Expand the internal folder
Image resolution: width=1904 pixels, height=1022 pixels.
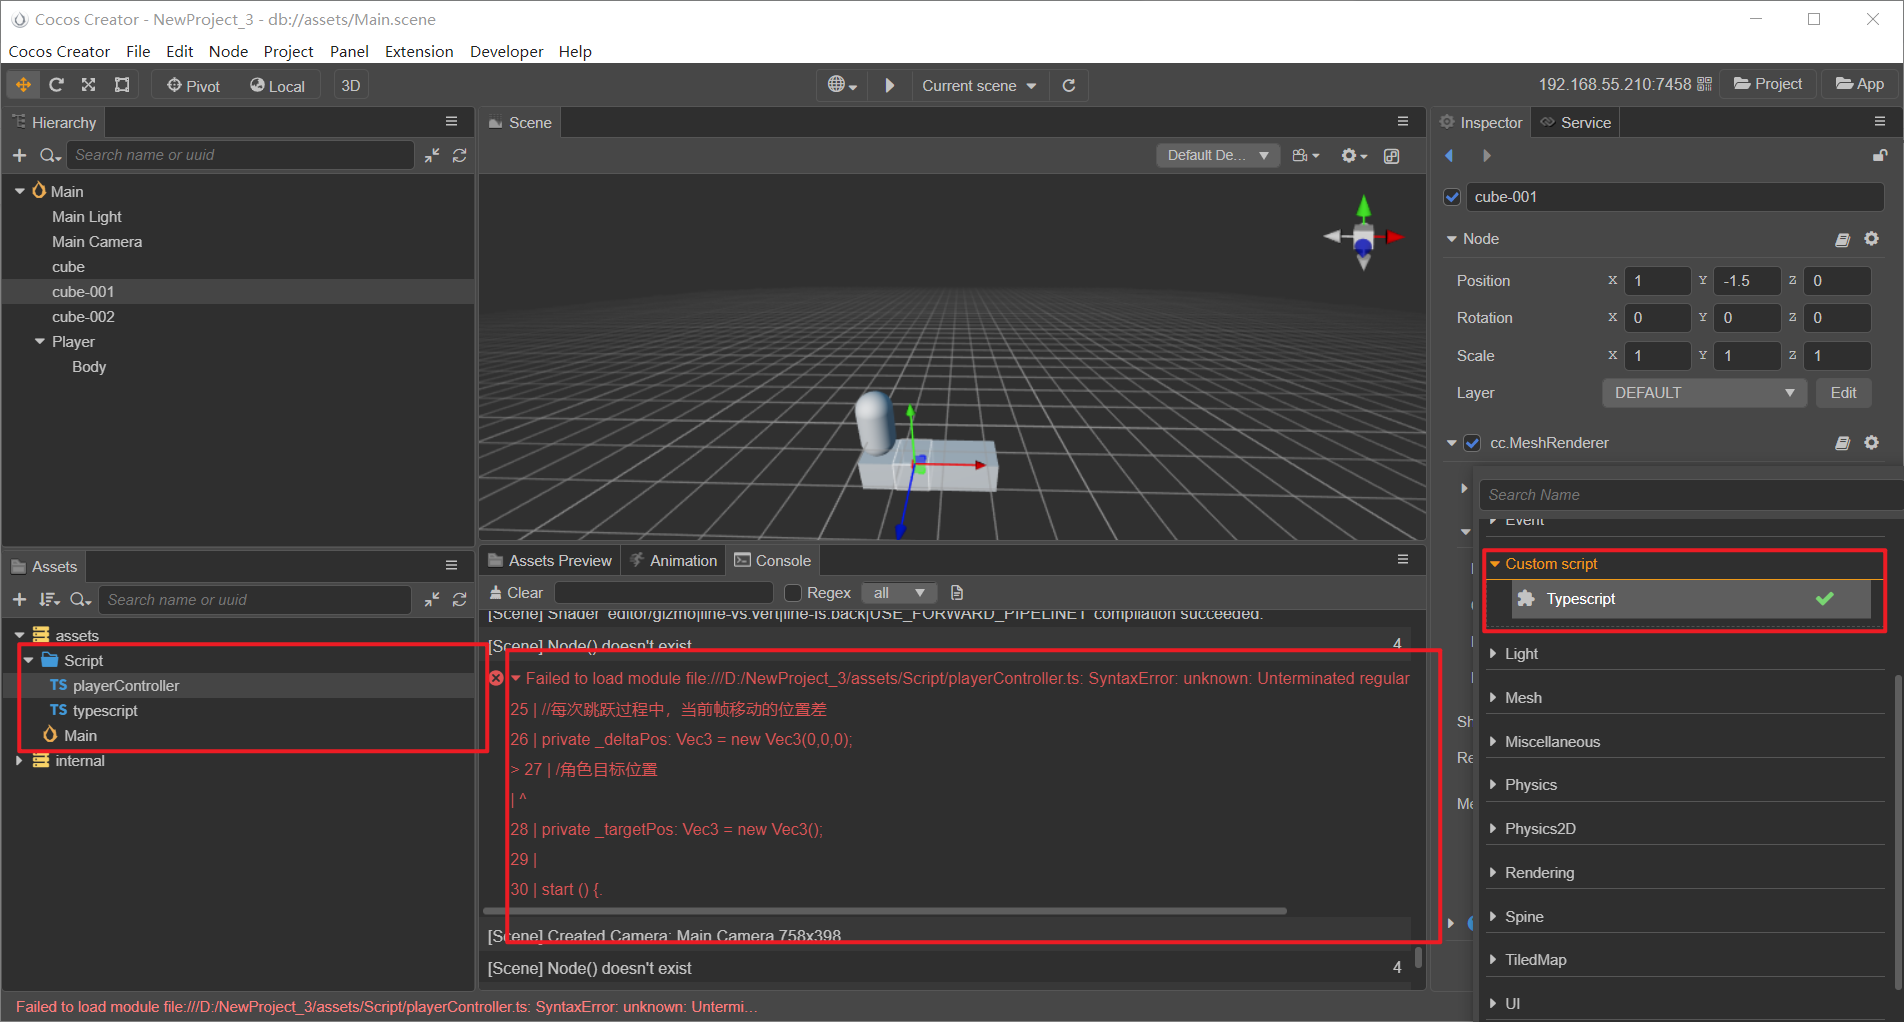coord(20,761)
